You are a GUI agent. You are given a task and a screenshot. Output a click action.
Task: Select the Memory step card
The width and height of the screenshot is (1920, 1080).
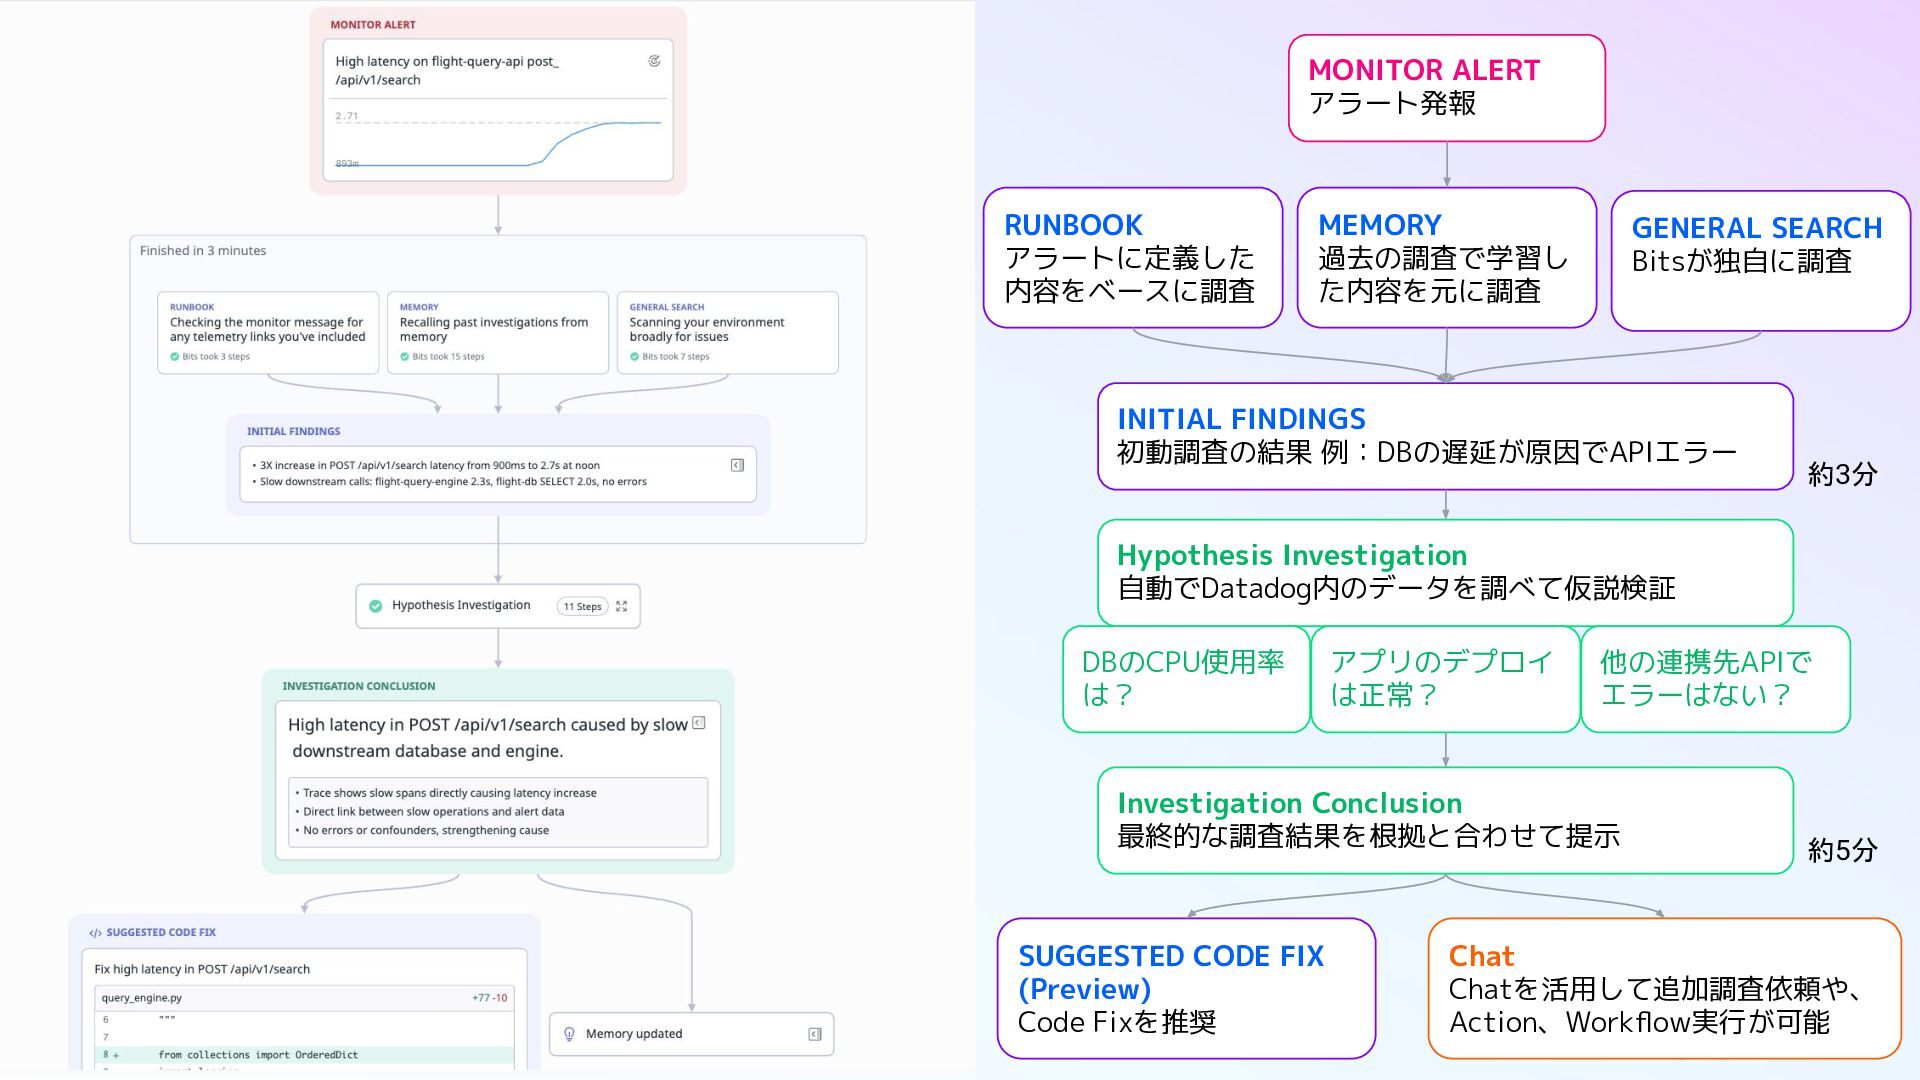coord(497,332)
